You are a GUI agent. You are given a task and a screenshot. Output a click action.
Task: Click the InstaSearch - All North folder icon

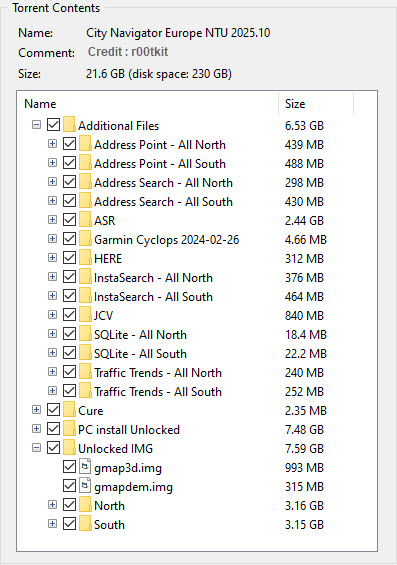[x=85, y=277]
